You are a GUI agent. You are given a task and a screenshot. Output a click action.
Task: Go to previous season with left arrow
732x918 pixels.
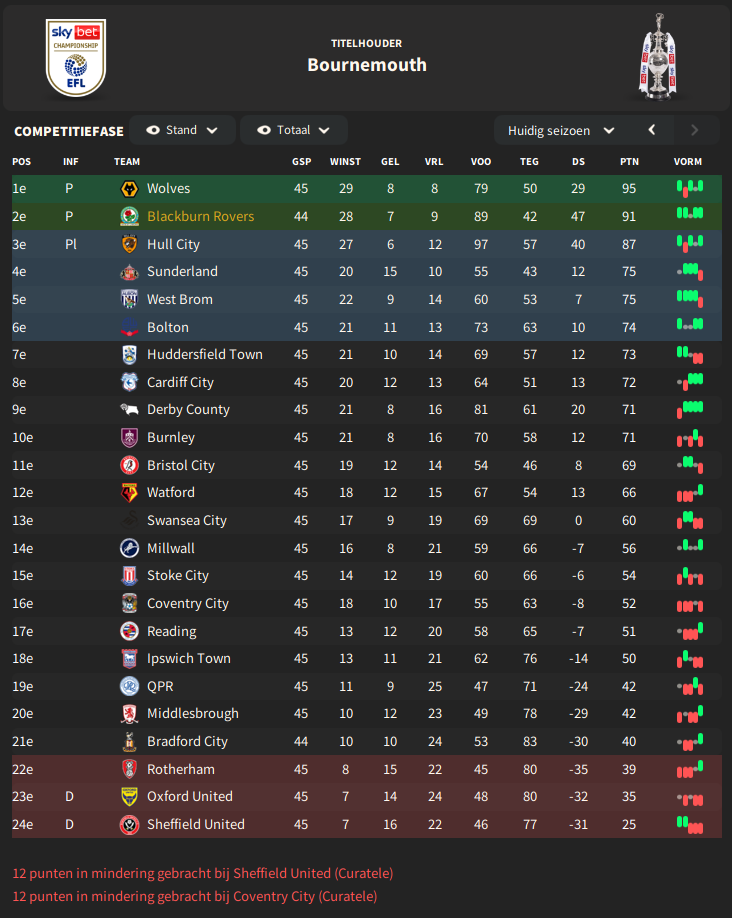(652, 130)
